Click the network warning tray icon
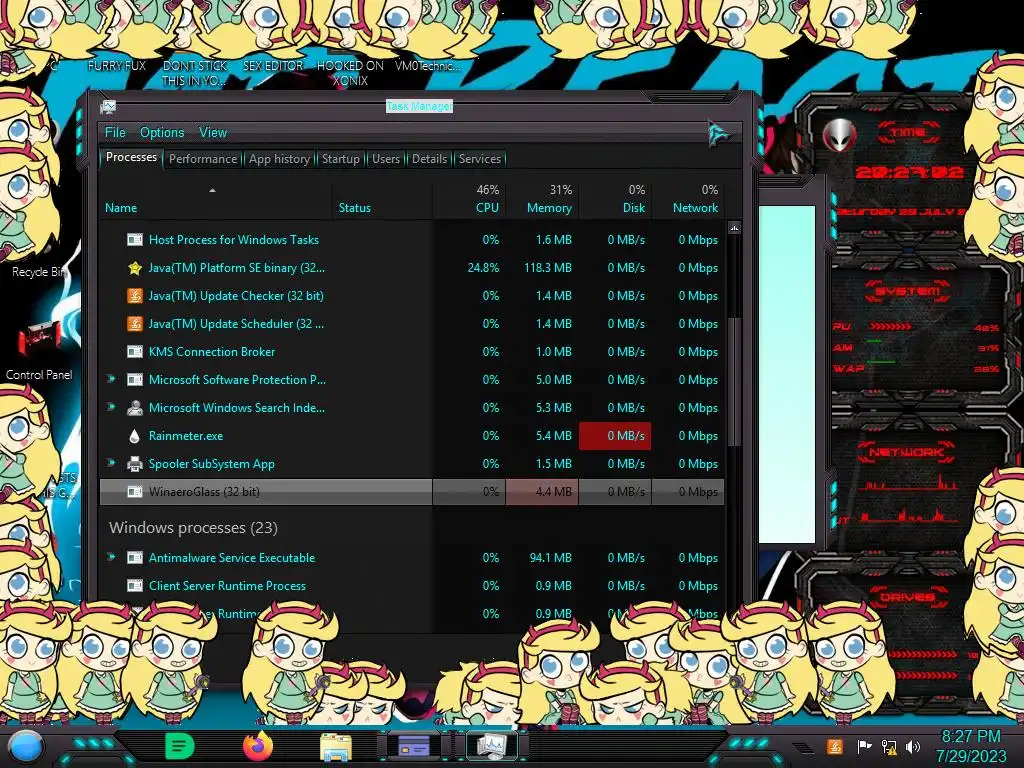The image size is (1024, 768). pos(889,746)
